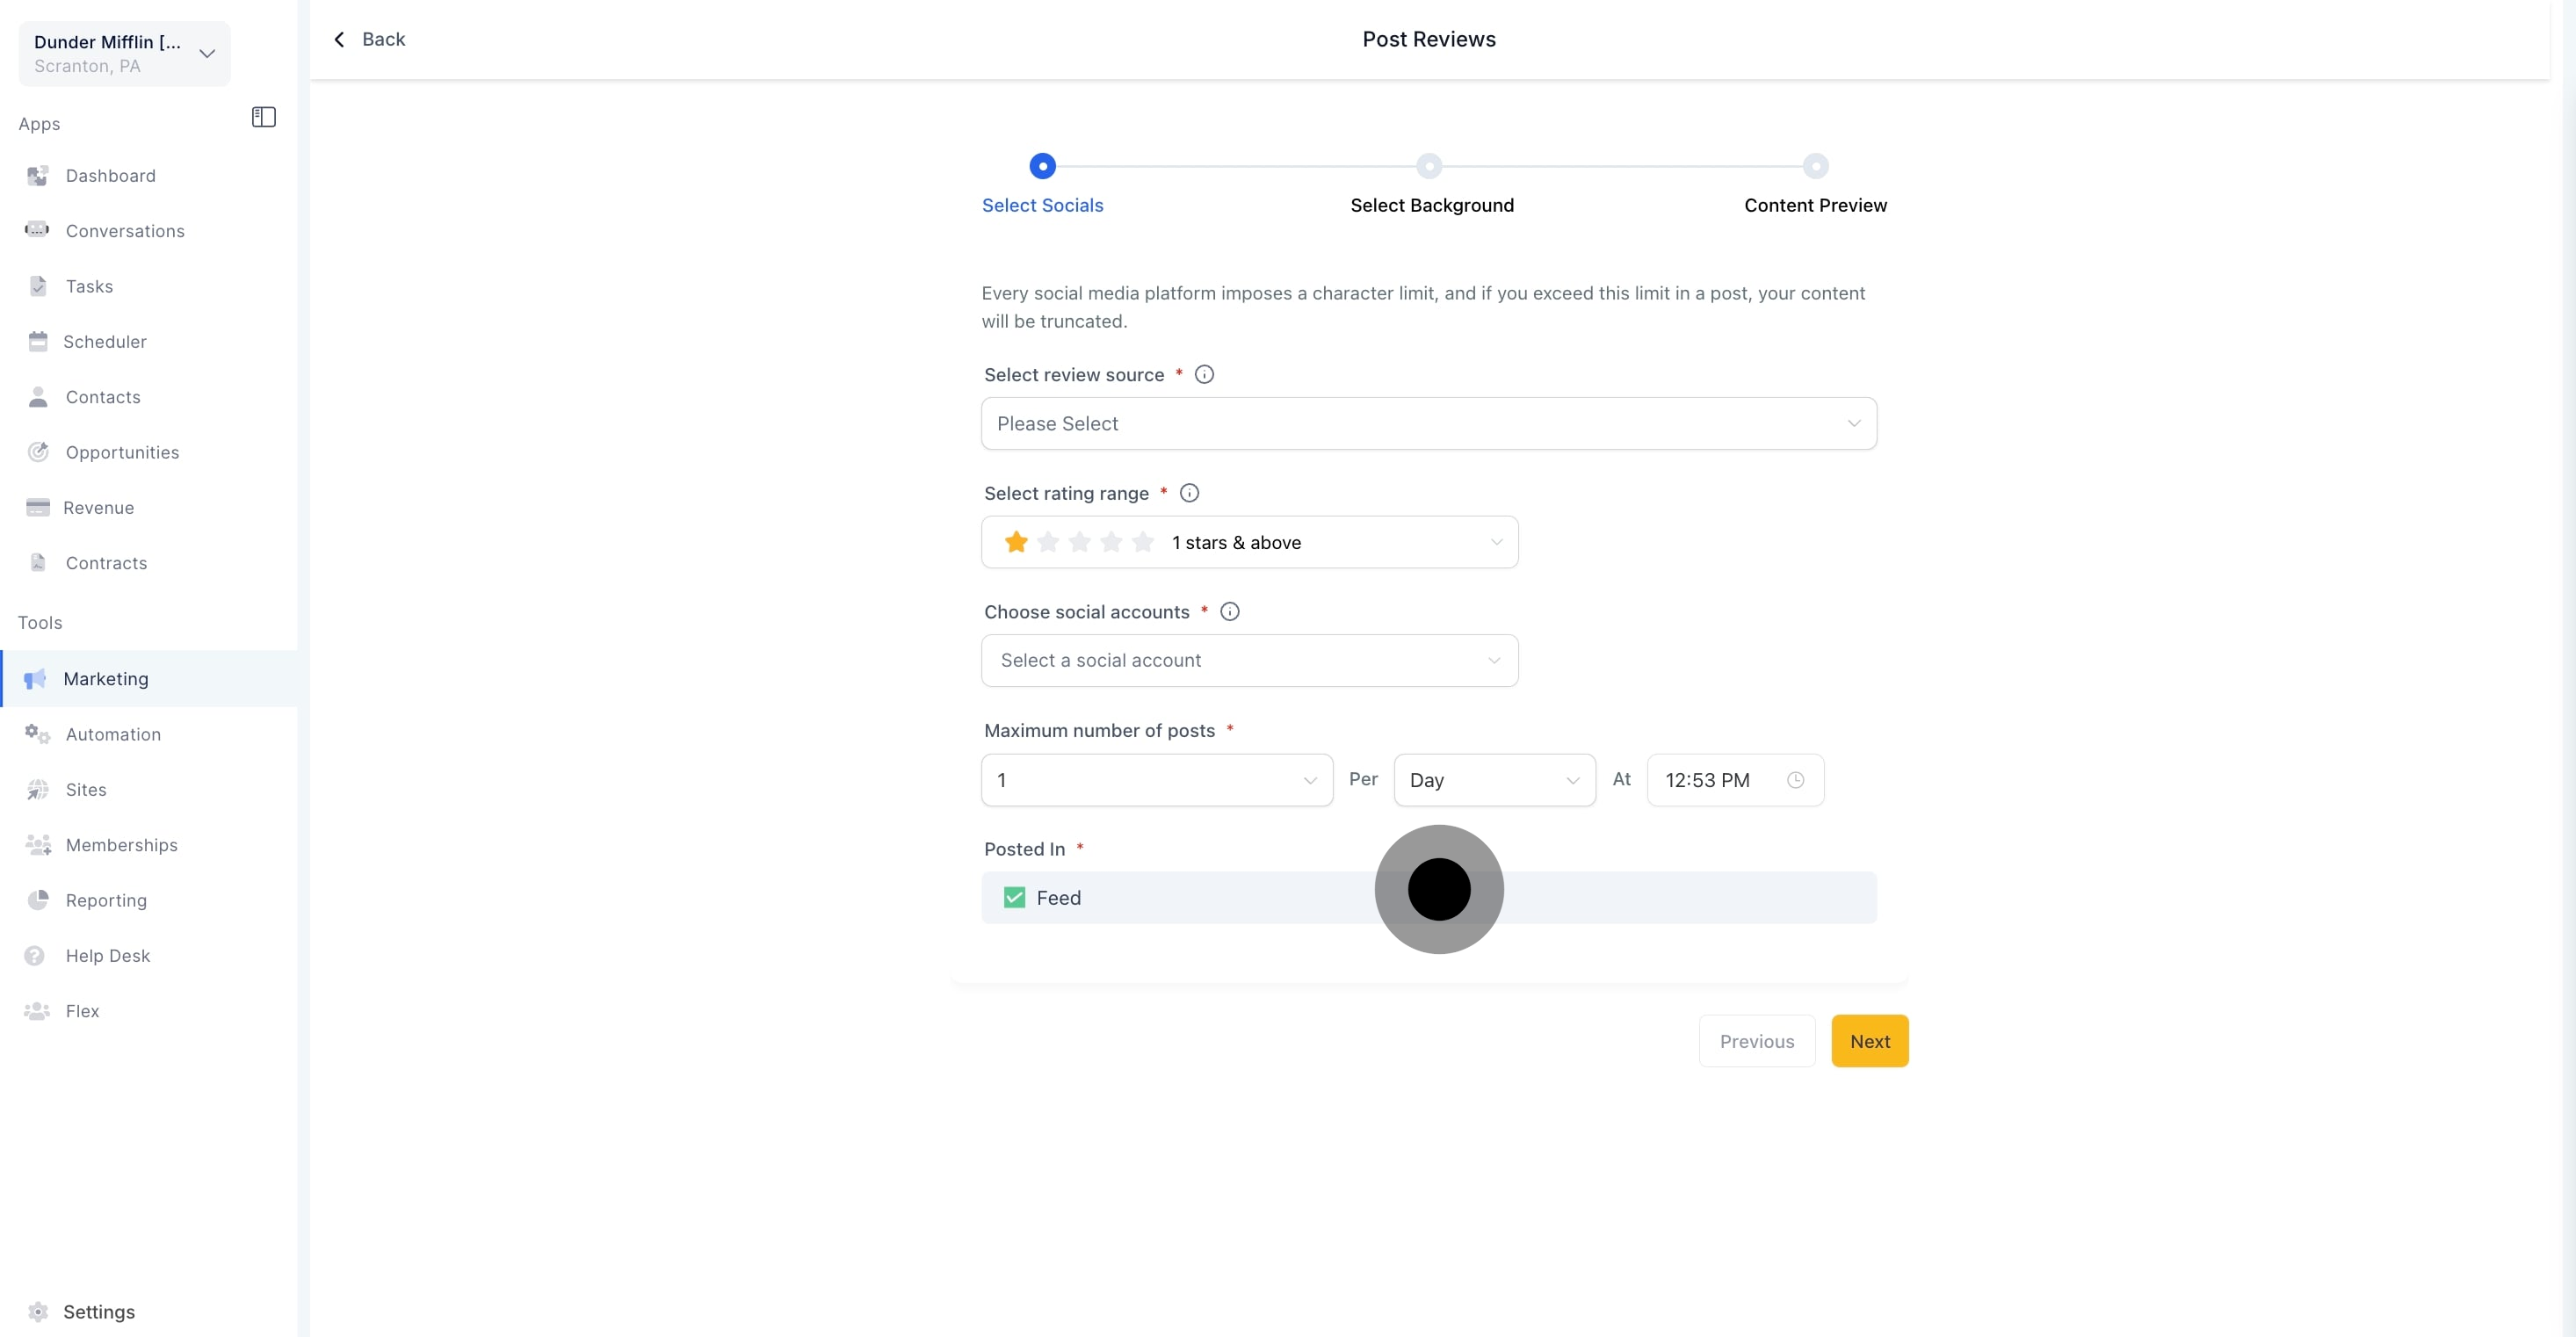Collapse the sidebar panel icon
2576x1337 pixels.
[263, 117]
